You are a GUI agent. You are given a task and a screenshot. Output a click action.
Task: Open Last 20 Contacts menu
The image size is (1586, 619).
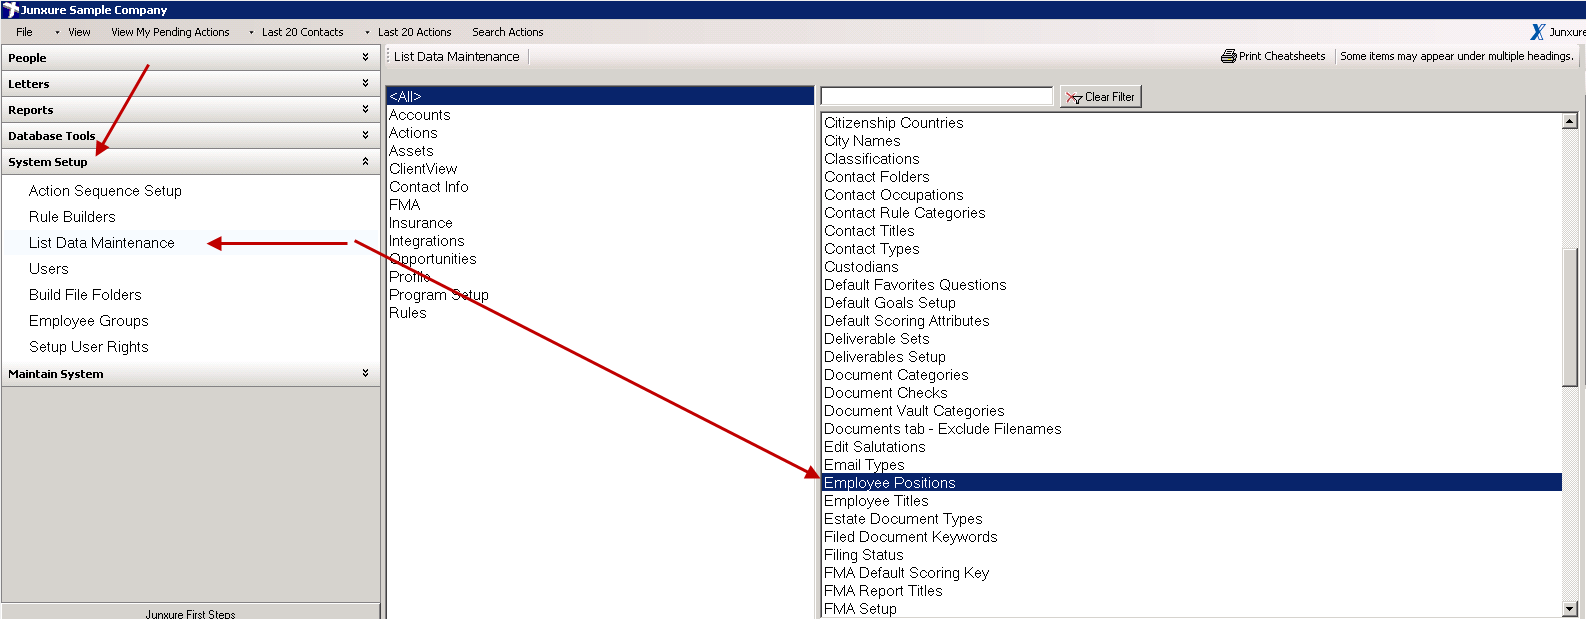coord(302,32)
